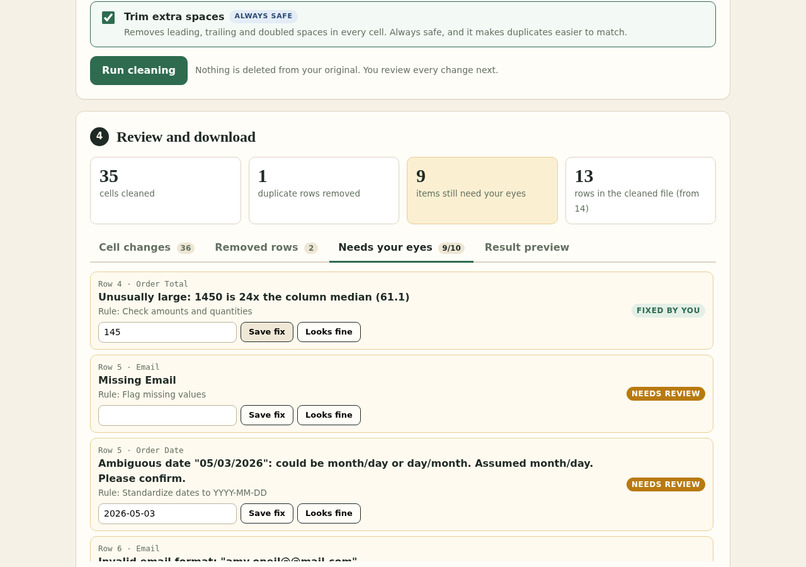Image resolution: width=806 pixels, height=567 pixels.
Task: Click the Run cleaning button
Action: click(x=139, y=70)
